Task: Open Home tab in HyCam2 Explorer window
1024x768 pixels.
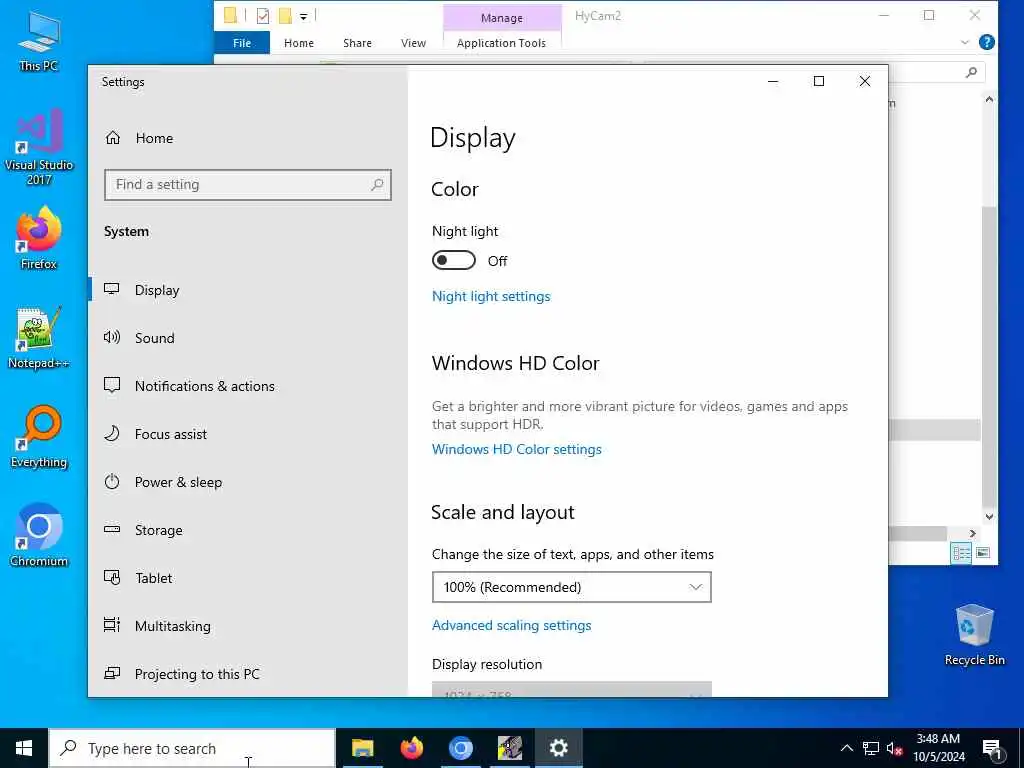Action: [x=298, y=43]
